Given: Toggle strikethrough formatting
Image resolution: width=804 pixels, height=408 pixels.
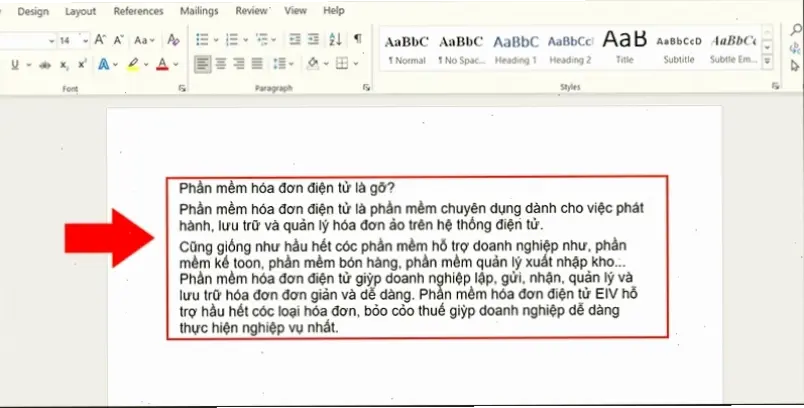Looking at the screenshot, I should [45, 65].
